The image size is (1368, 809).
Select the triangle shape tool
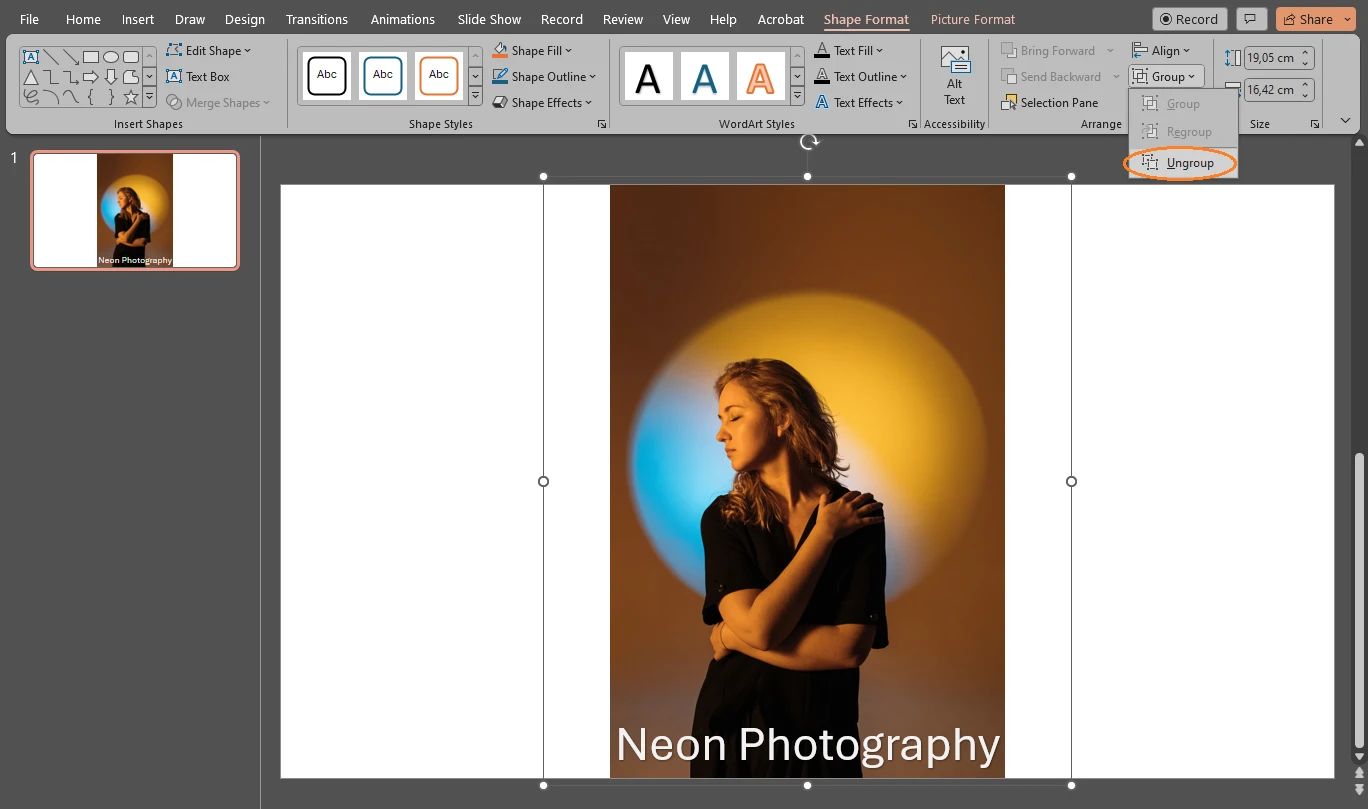31,77
